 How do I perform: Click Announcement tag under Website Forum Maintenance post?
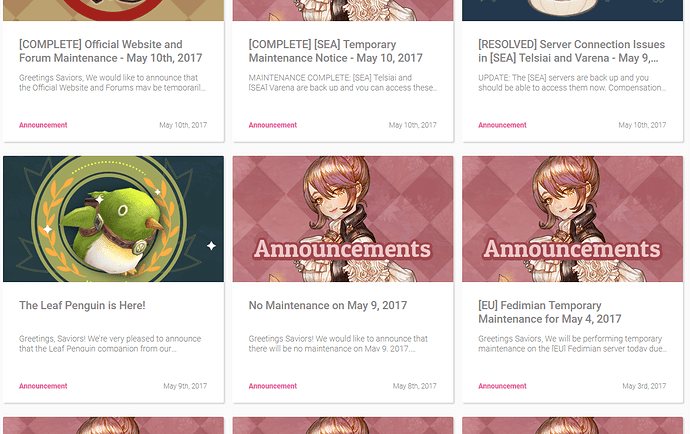click(43, 125)
